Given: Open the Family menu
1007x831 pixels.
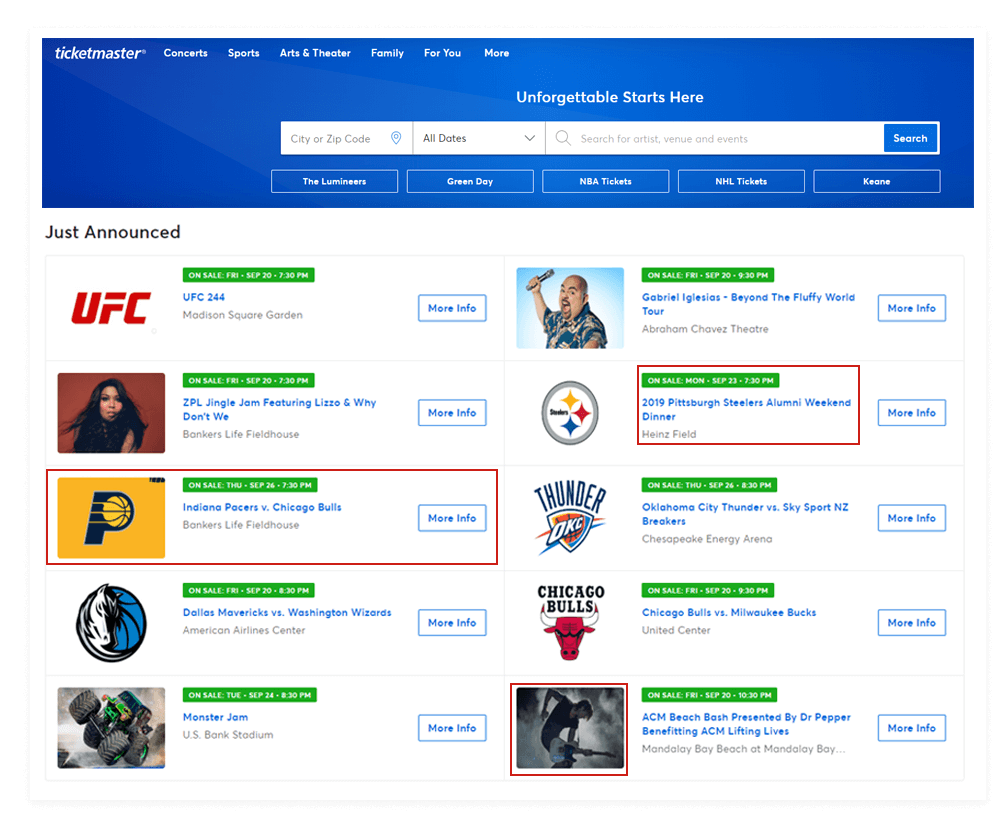Looking at the screenshot, I should (x=387, y=53).
